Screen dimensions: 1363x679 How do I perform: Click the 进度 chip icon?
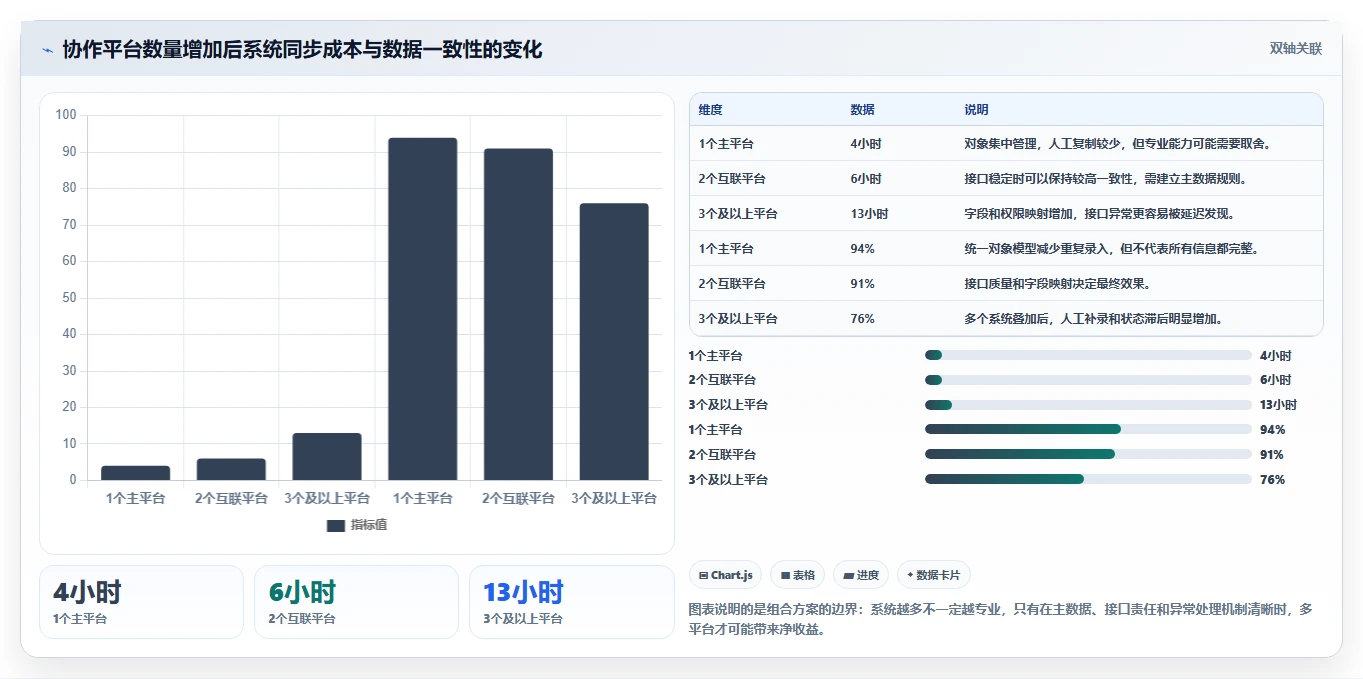tap(849, 576)
